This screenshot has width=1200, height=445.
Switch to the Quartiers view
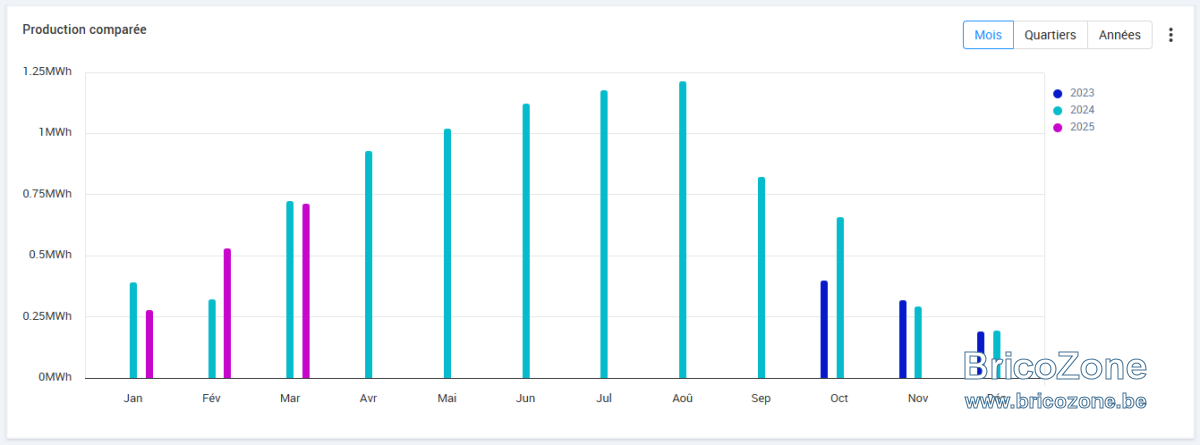click(1050, 35)
